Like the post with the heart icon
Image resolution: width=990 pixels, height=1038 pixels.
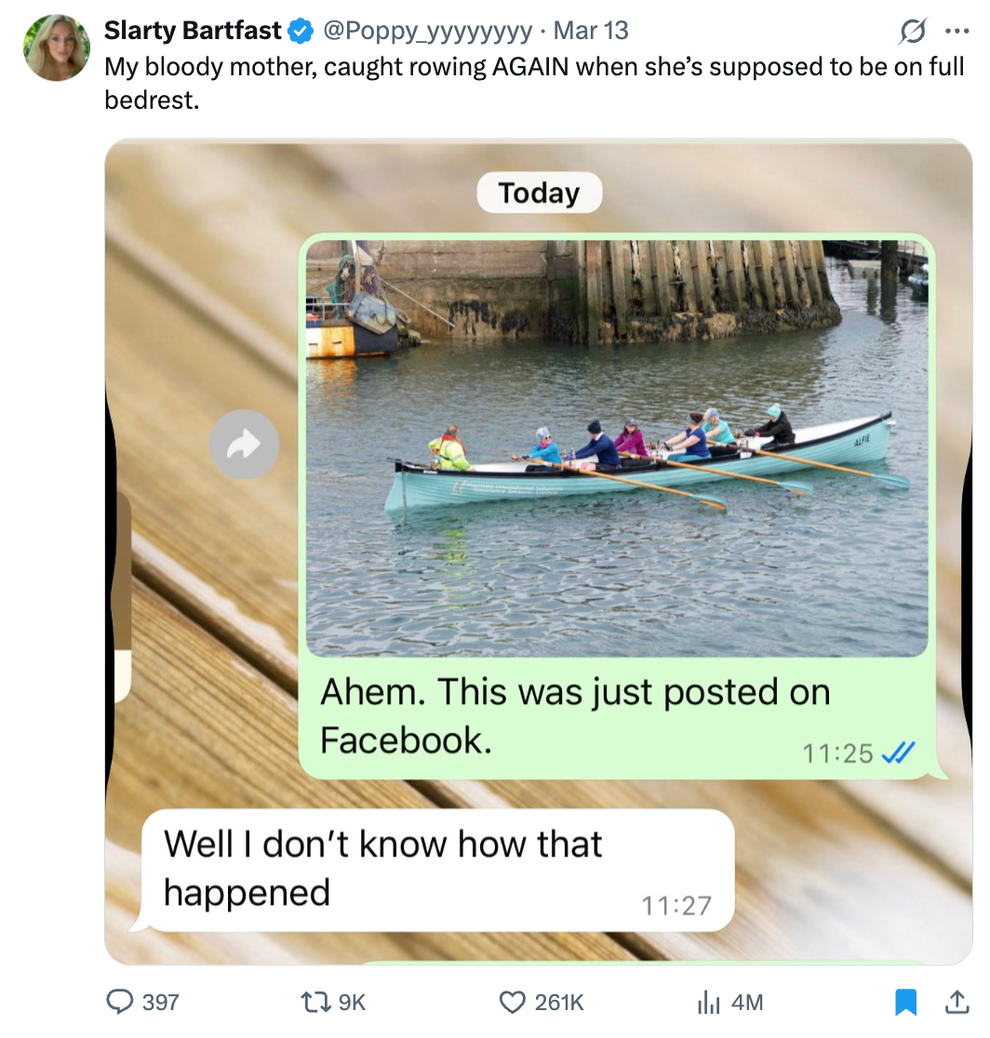click(x=512, y=1001)
